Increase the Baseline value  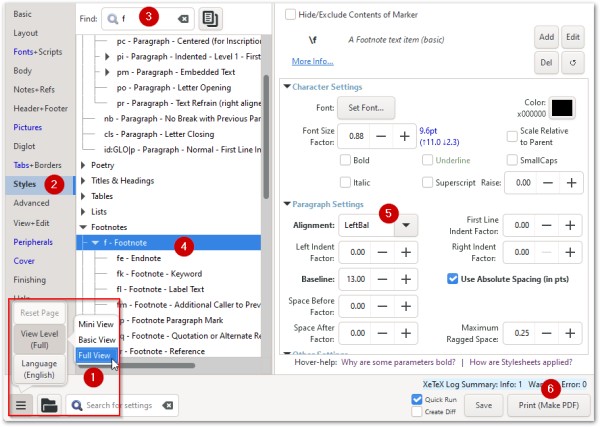tap(406, 279)
